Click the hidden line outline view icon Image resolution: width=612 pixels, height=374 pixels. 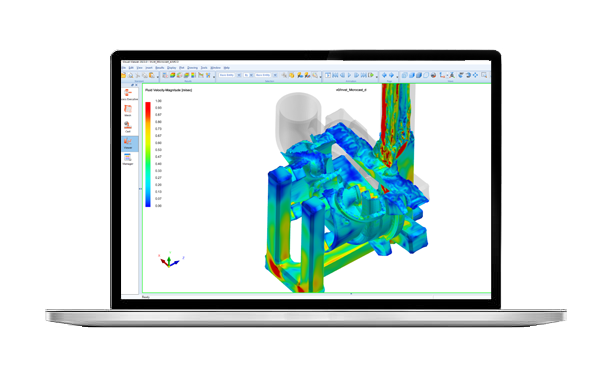point(426,75)
